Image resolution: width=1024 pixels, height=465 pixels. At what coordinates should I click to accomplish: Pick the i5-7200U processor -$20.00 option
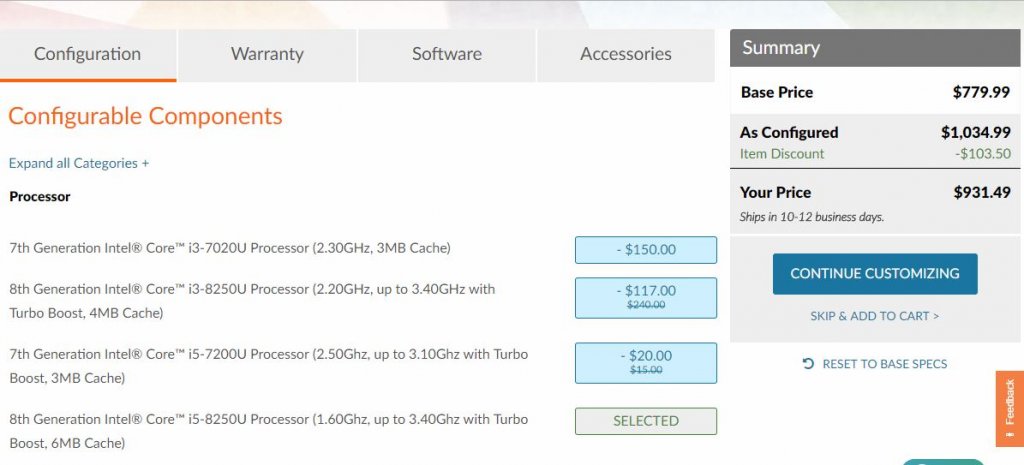coord(645,362)
